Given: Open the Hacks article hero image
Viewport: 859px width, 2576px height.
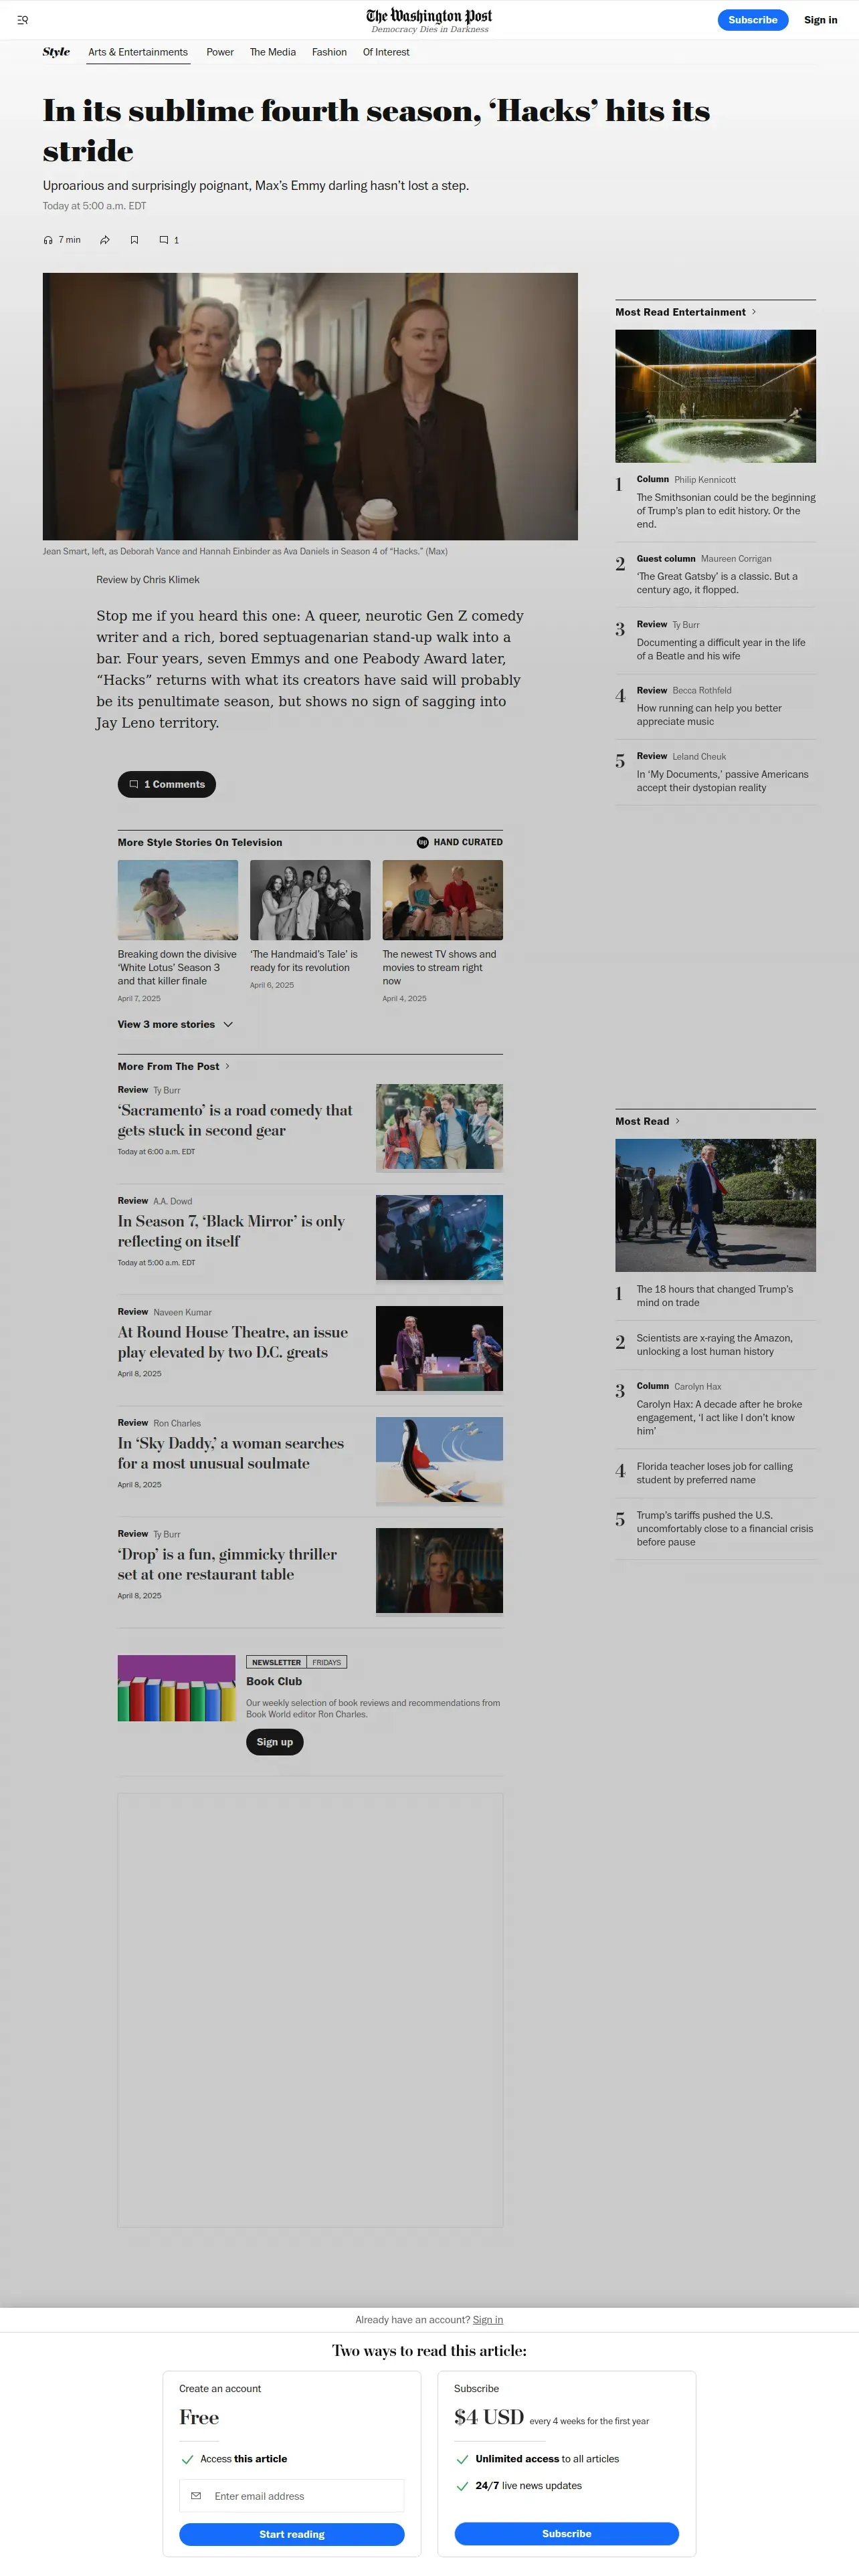Looking at the screenshot, I should click(x=310, y=406).
